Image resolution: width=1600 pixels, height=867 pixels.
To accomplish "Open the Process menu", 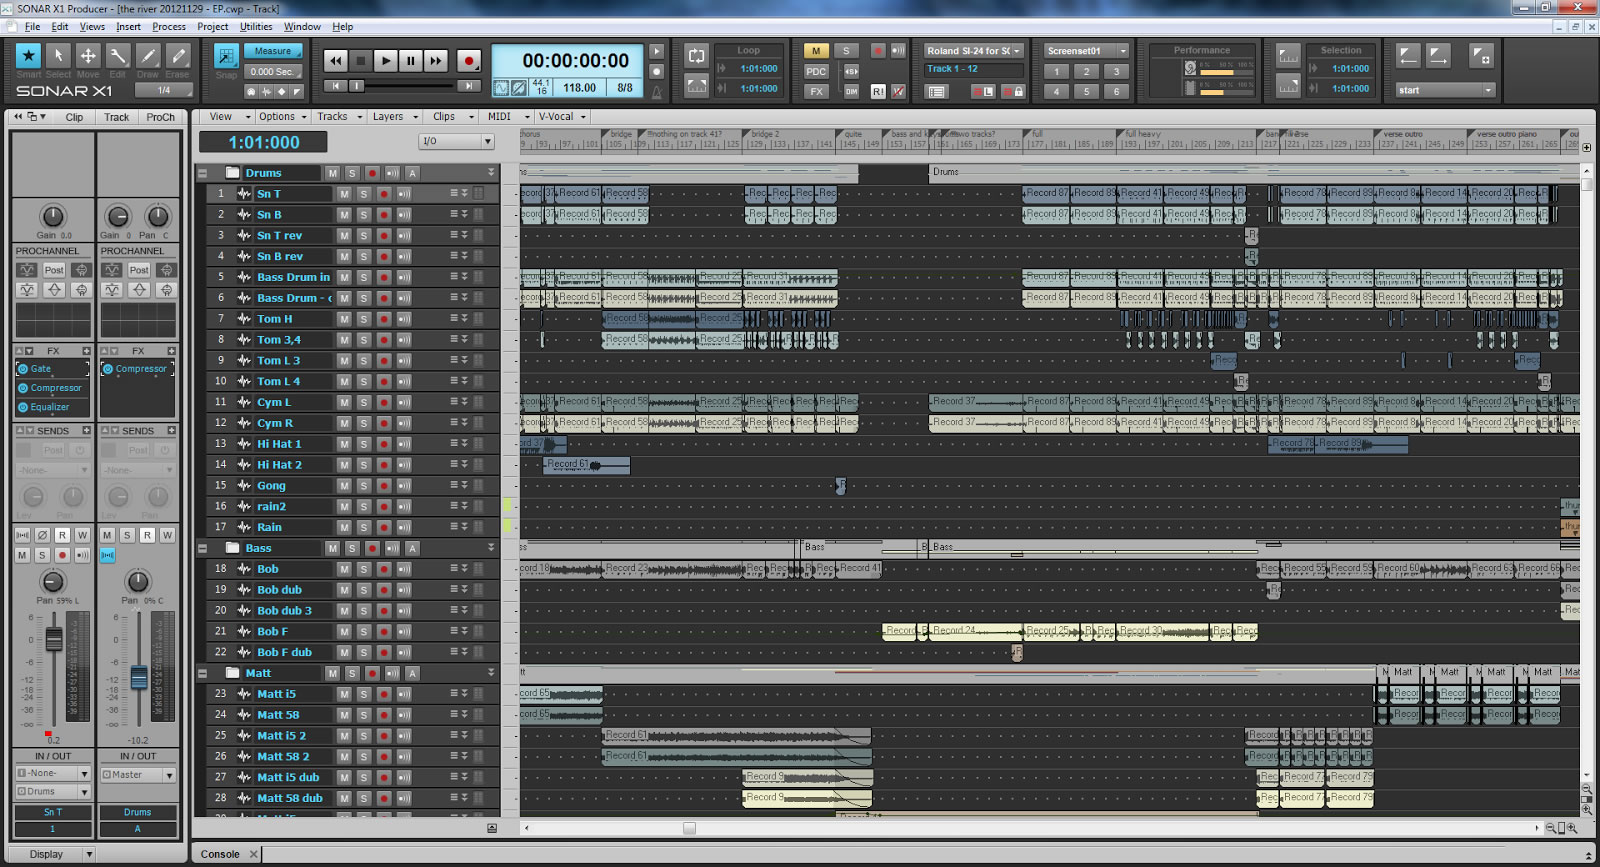I will 169,27.
